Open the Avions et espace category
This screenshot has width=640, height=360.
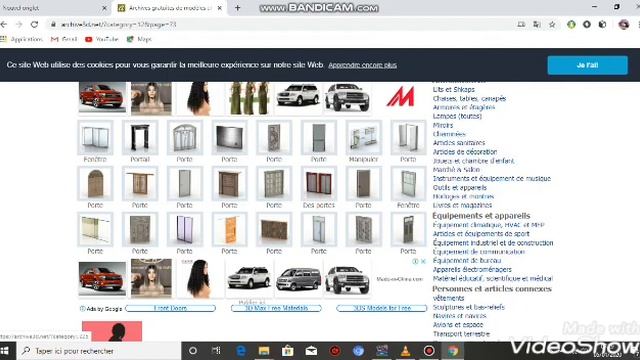click(458, 325)
